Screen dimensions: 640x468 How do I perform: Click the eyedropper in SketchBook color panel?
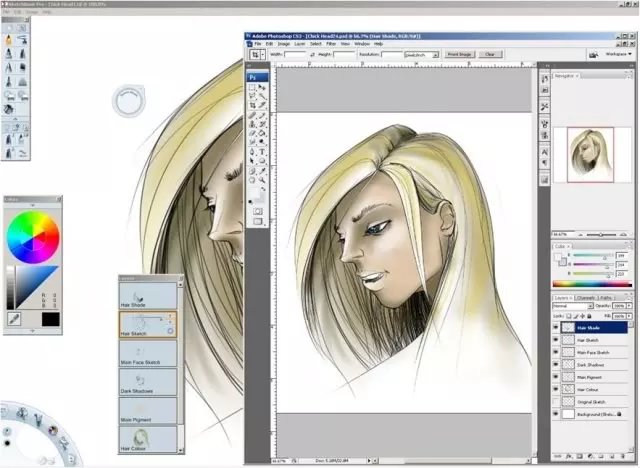[x=15, y=318]
